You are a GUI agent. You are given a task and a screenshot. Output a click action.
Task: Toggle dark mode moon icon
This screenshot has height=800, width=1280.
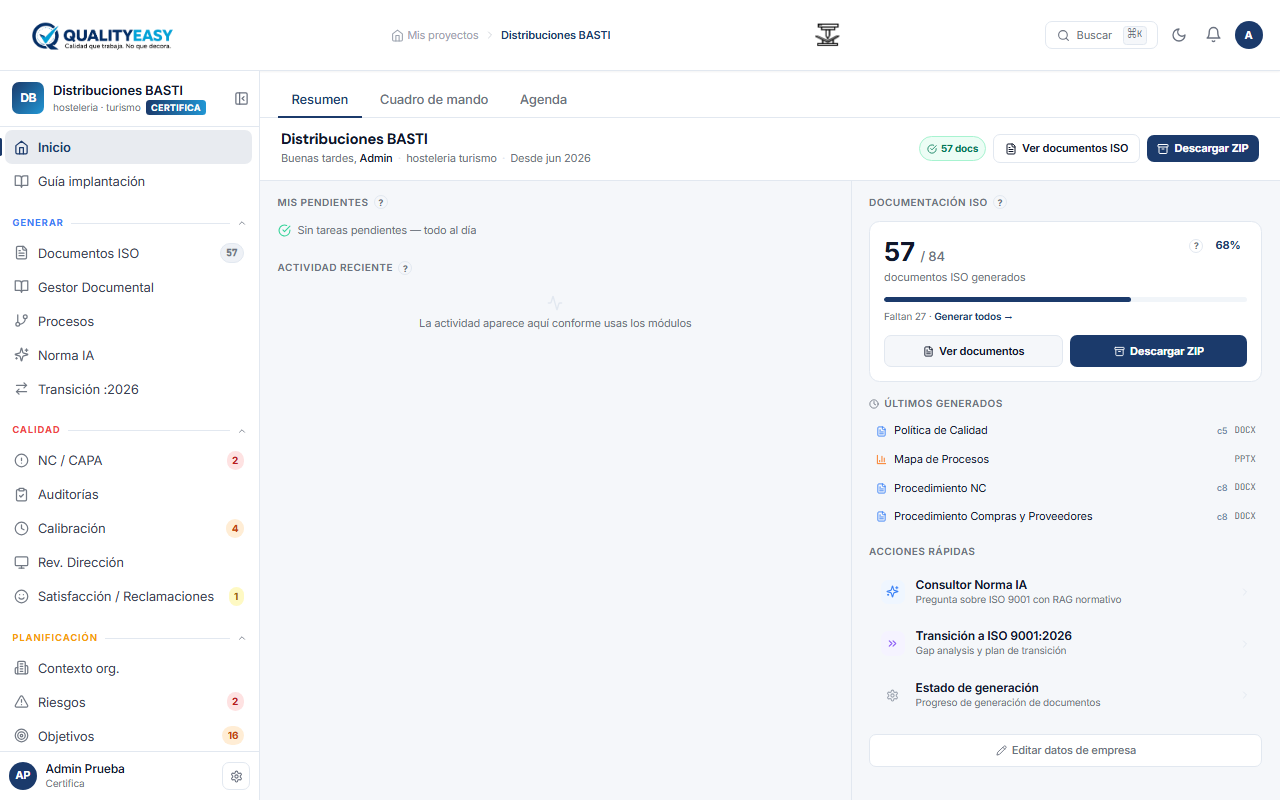click(1179, 35)
